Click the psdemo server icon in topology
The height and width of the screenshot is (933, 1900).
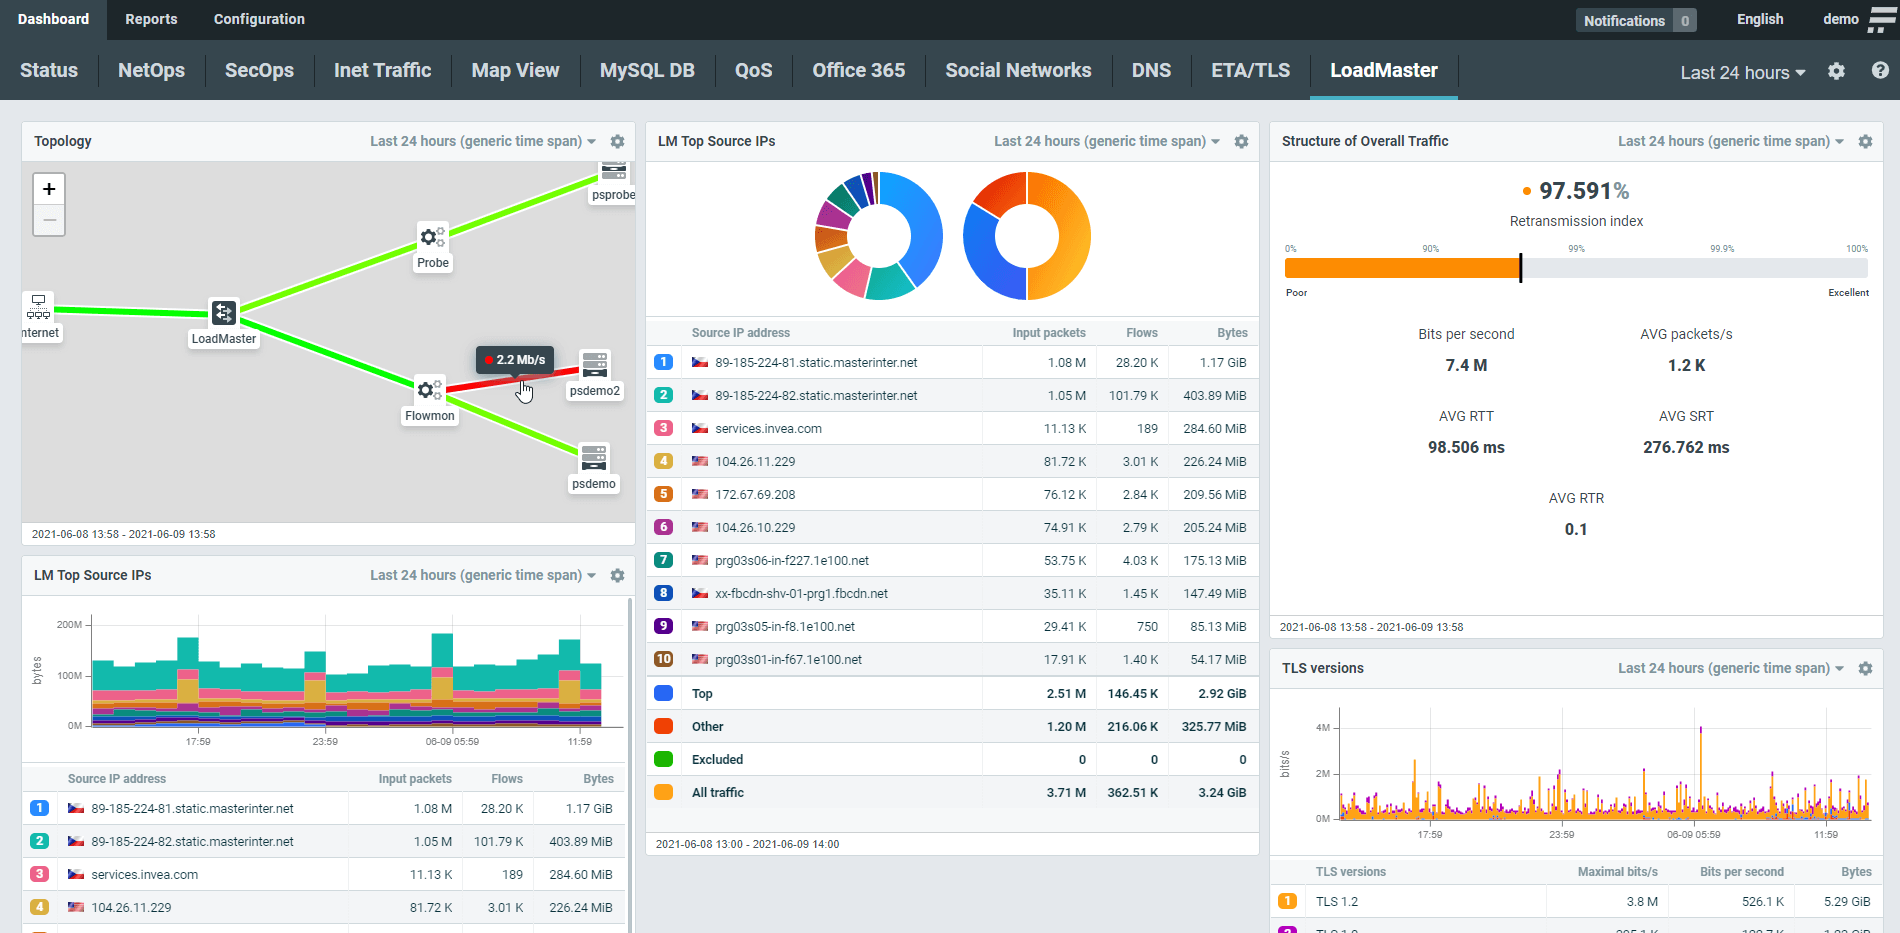coord(593,458)
